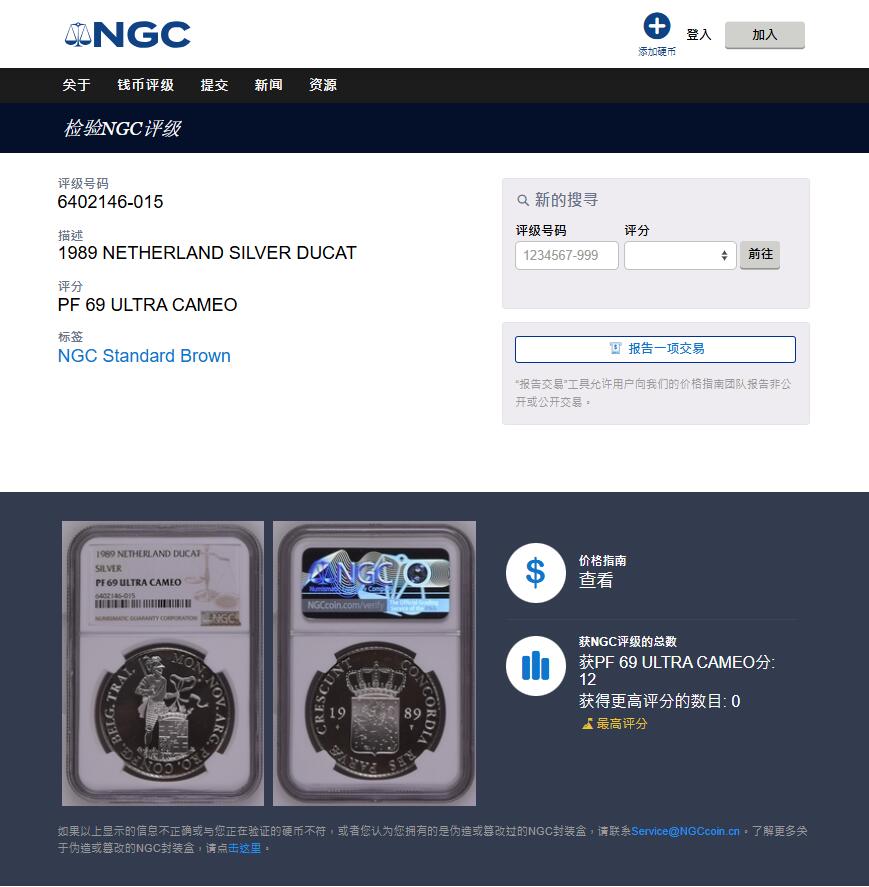Open the coin reverse slab thumbnail
This screenshot has height=887, width=869.
[374, 663]
